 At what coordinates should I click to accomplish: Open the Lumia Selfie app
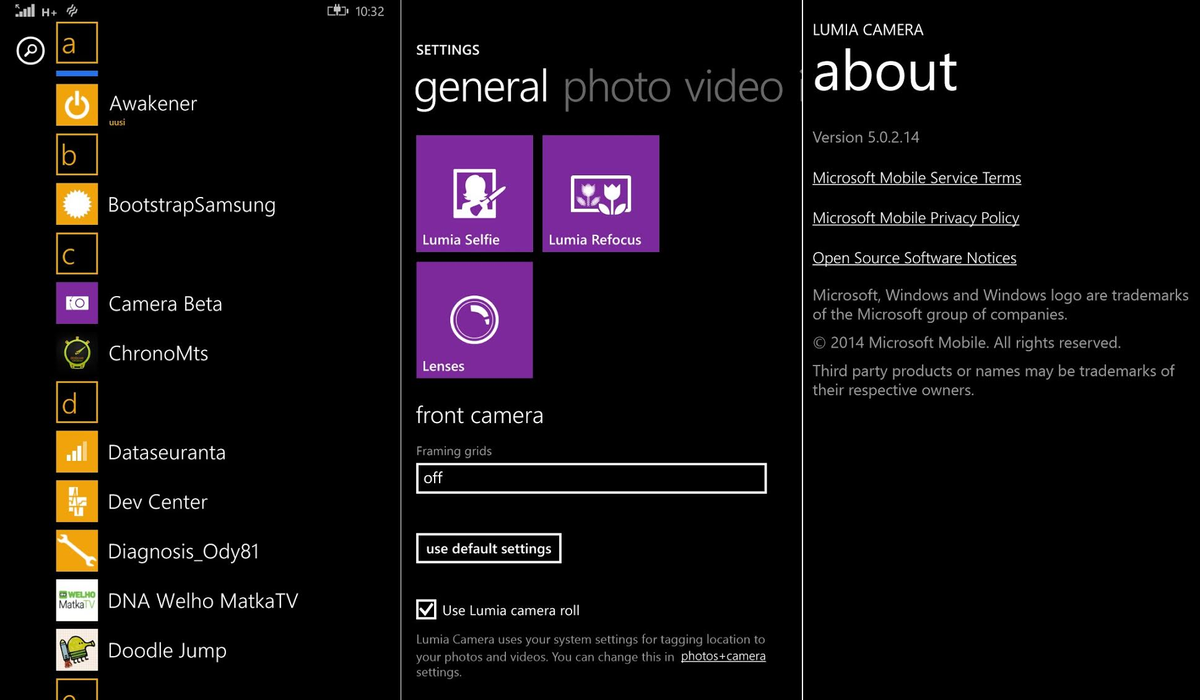[474, 193]
